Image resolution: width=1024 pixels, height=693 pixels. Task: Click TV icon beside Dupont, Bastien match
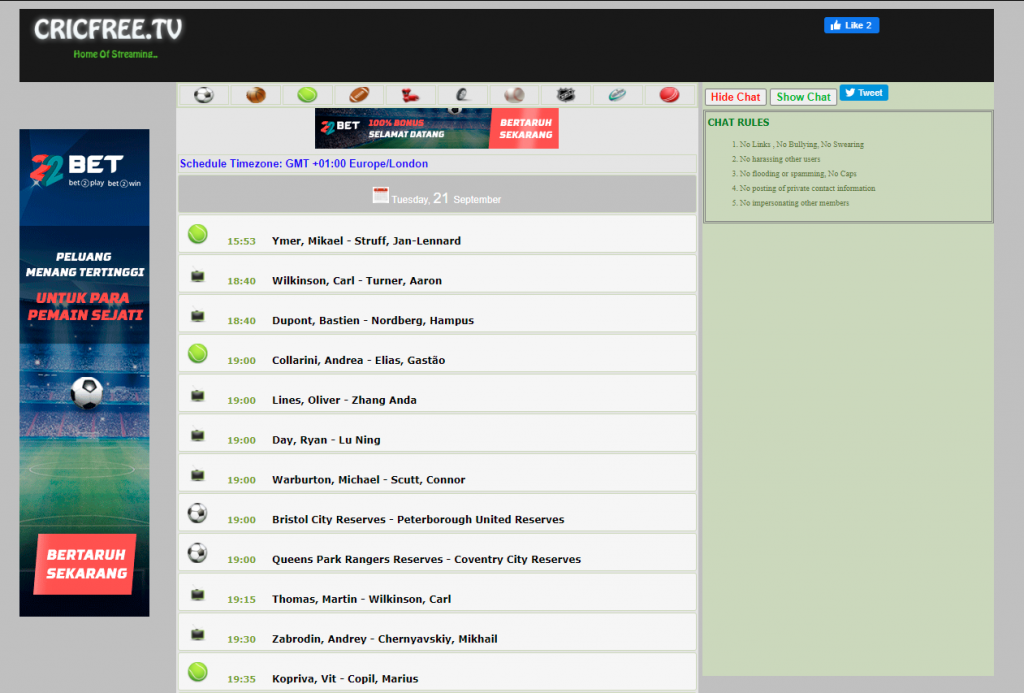click(x=198, y=316)
